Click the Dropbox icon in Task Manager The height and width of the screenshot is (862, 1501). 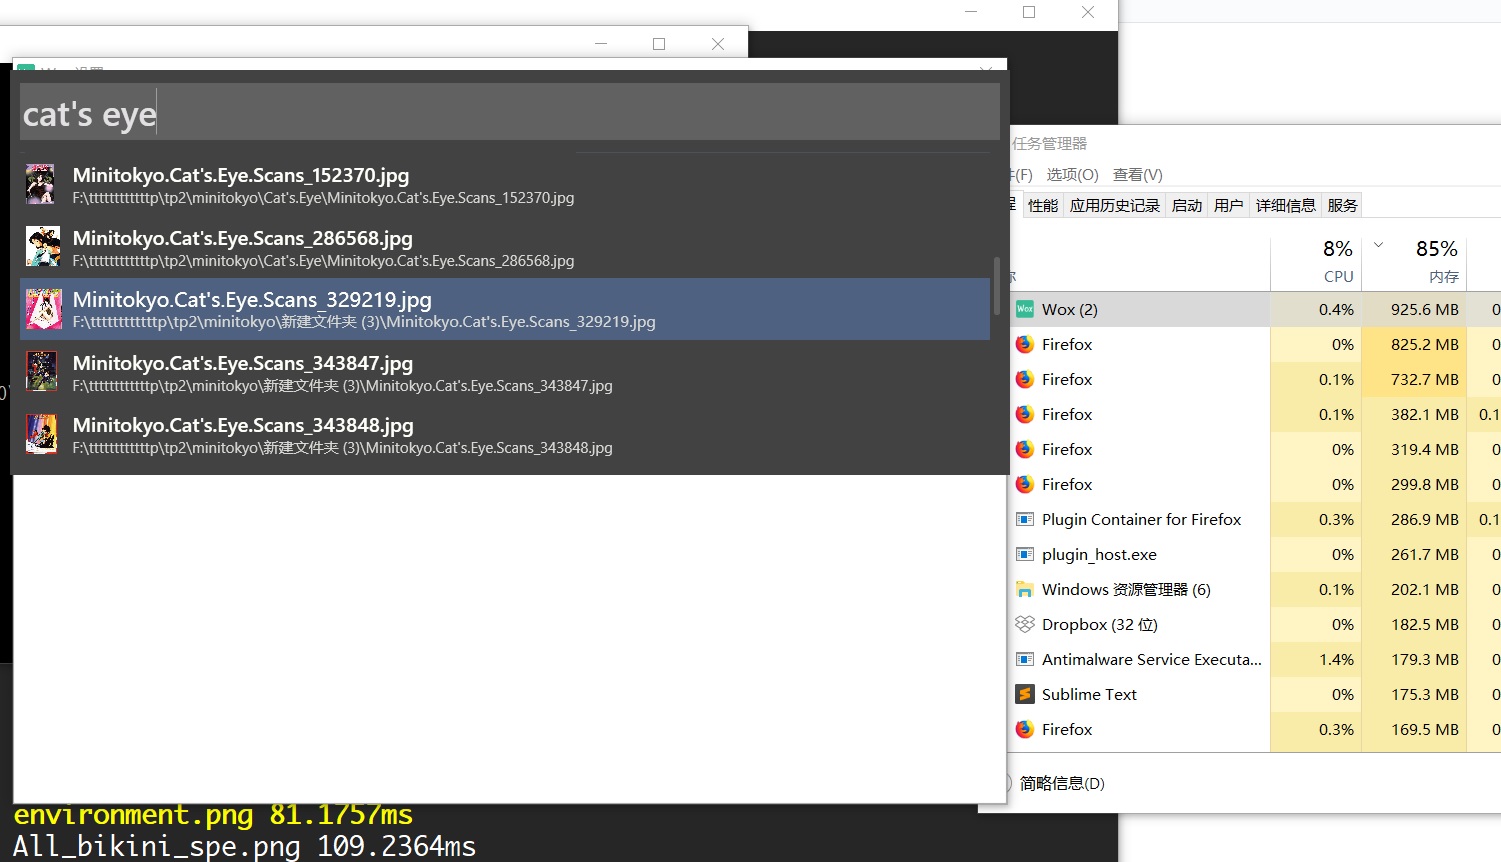pos(1025,624)
